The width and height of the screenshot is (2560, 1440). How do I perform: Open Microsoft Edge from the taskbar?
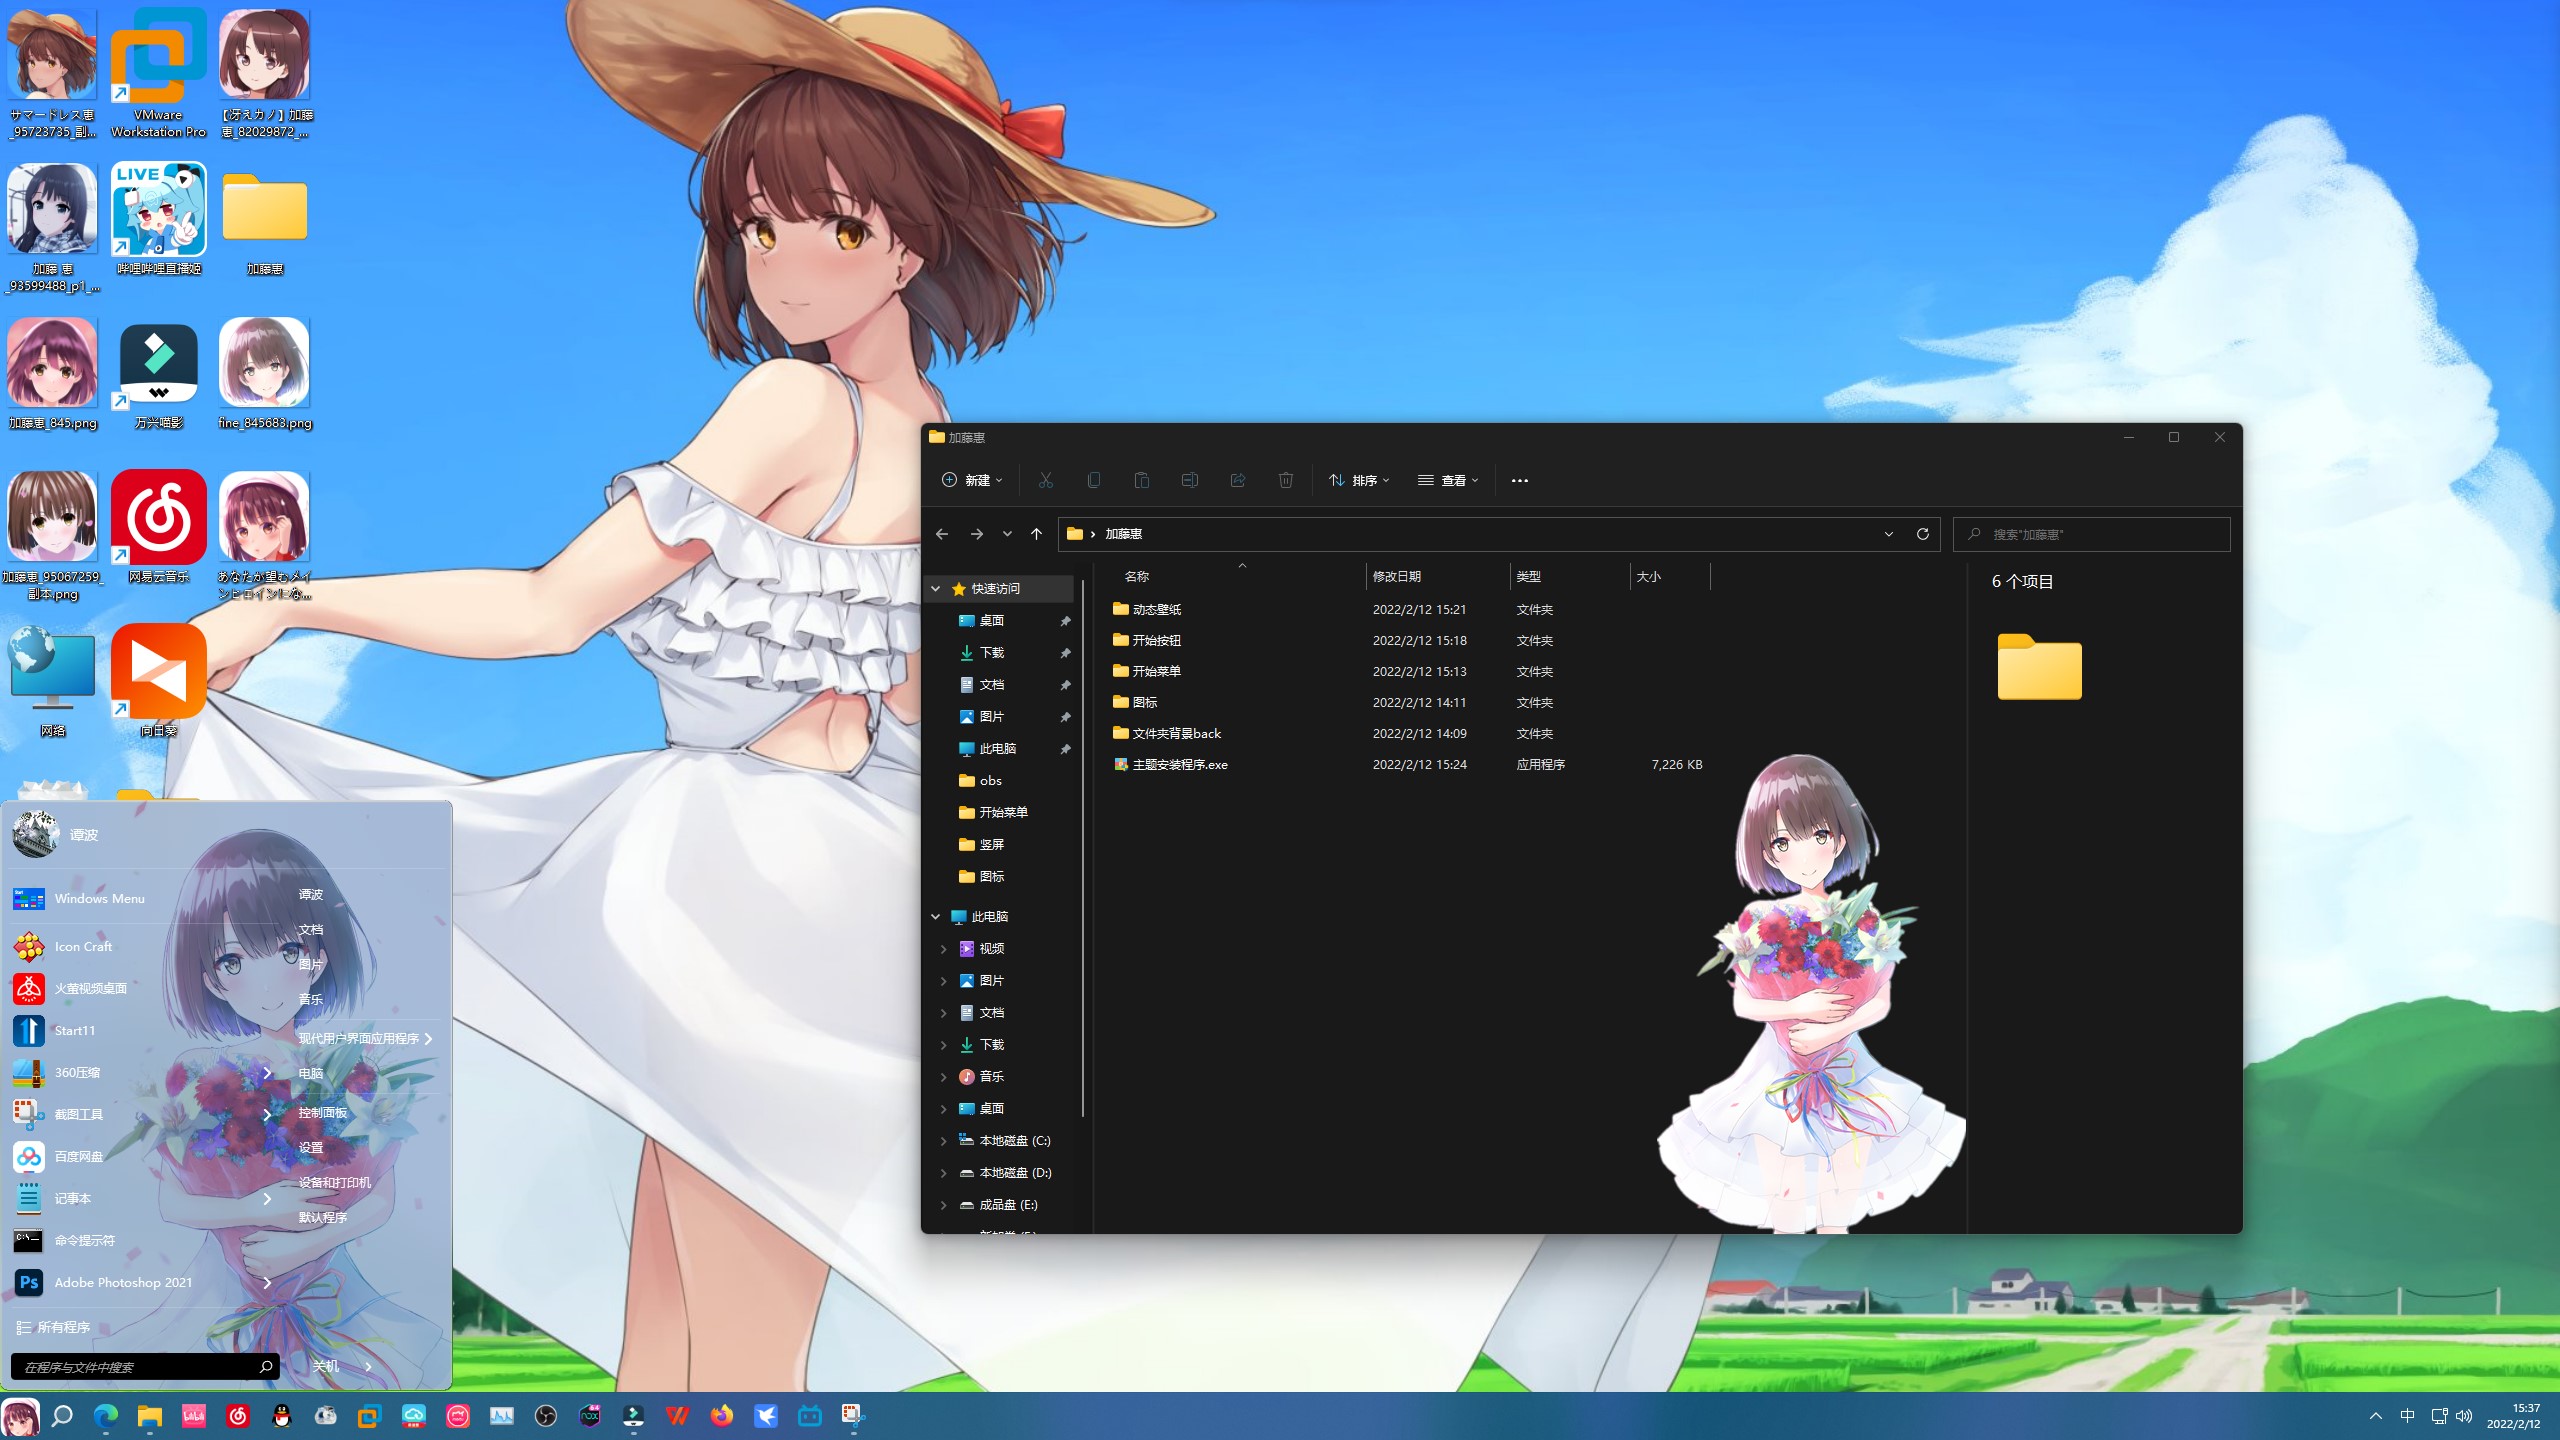tap(105, 1415)
